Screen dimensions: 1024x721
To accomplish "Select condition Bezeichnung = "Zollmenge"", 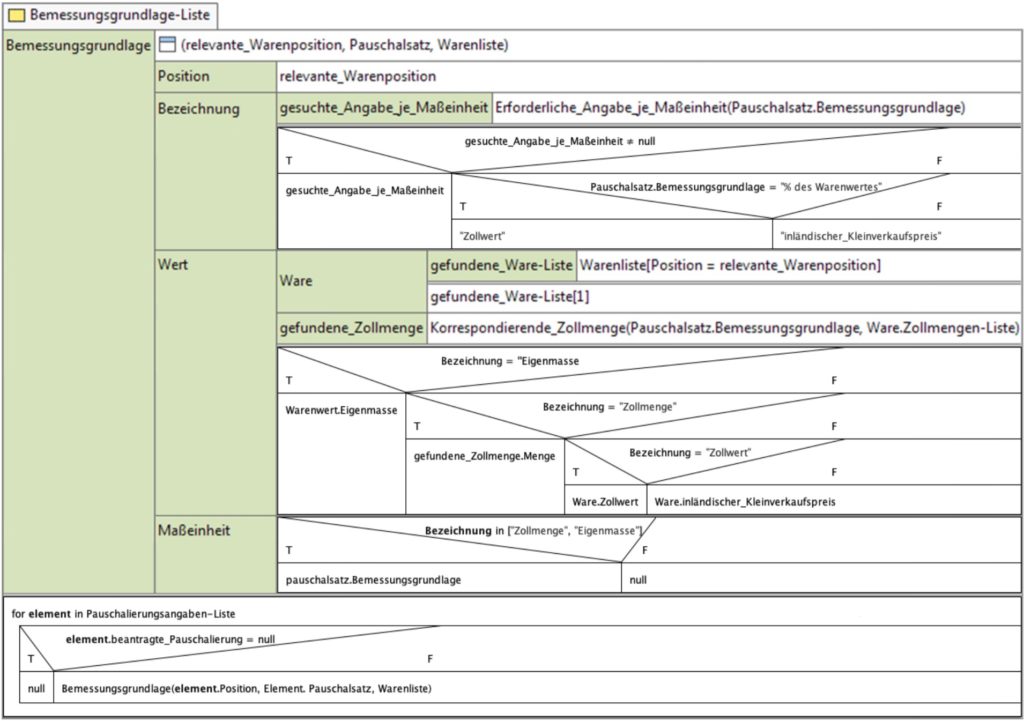I will click(x=609, y=406).
